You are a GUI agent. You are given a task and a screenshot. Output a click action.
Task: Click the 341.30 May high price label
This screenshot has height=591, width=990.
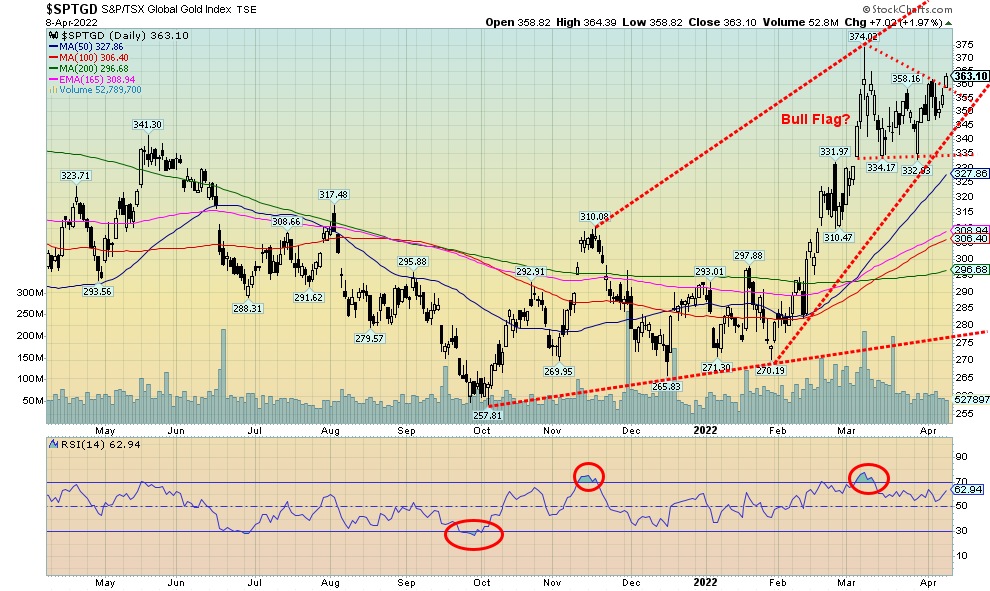(x=147, y=125)
